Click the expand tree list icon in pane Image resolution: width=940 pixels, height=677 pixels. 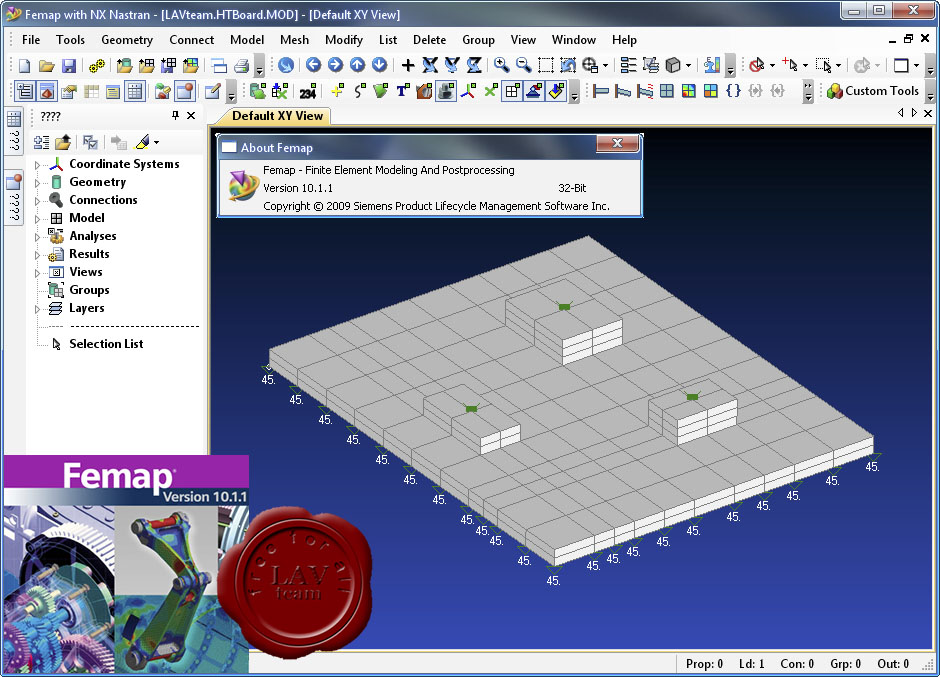tap(41, 142)
